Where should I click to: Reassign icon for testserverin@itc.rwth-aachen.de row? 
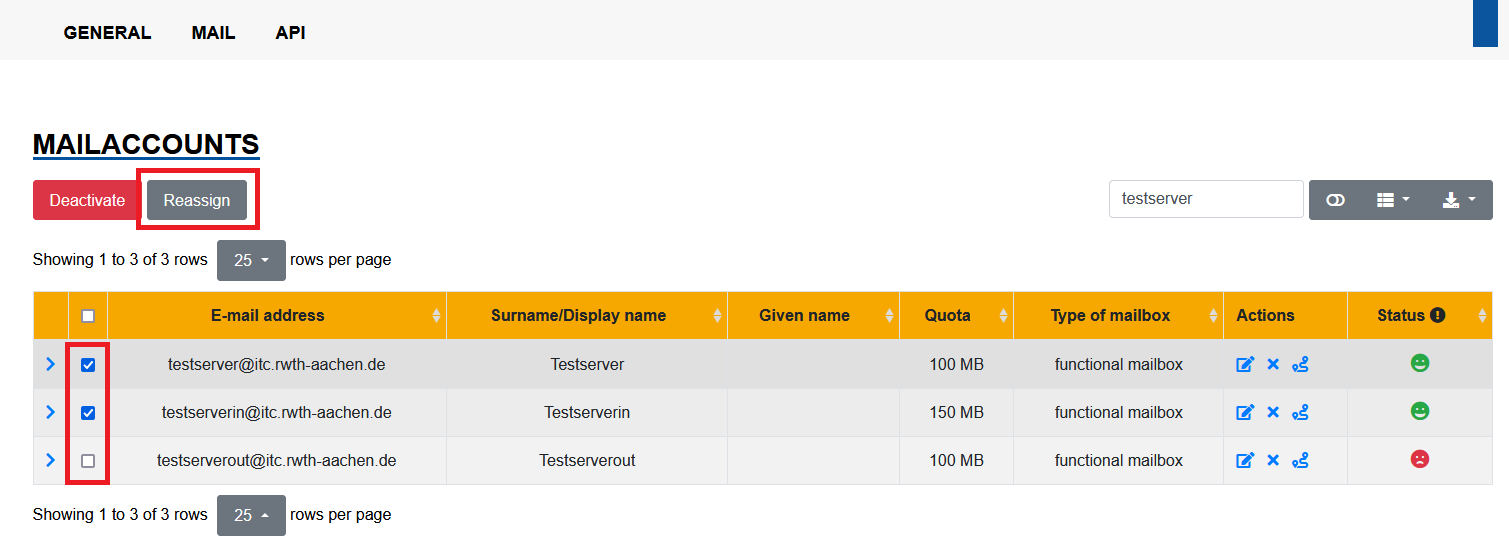point(1300,412)
